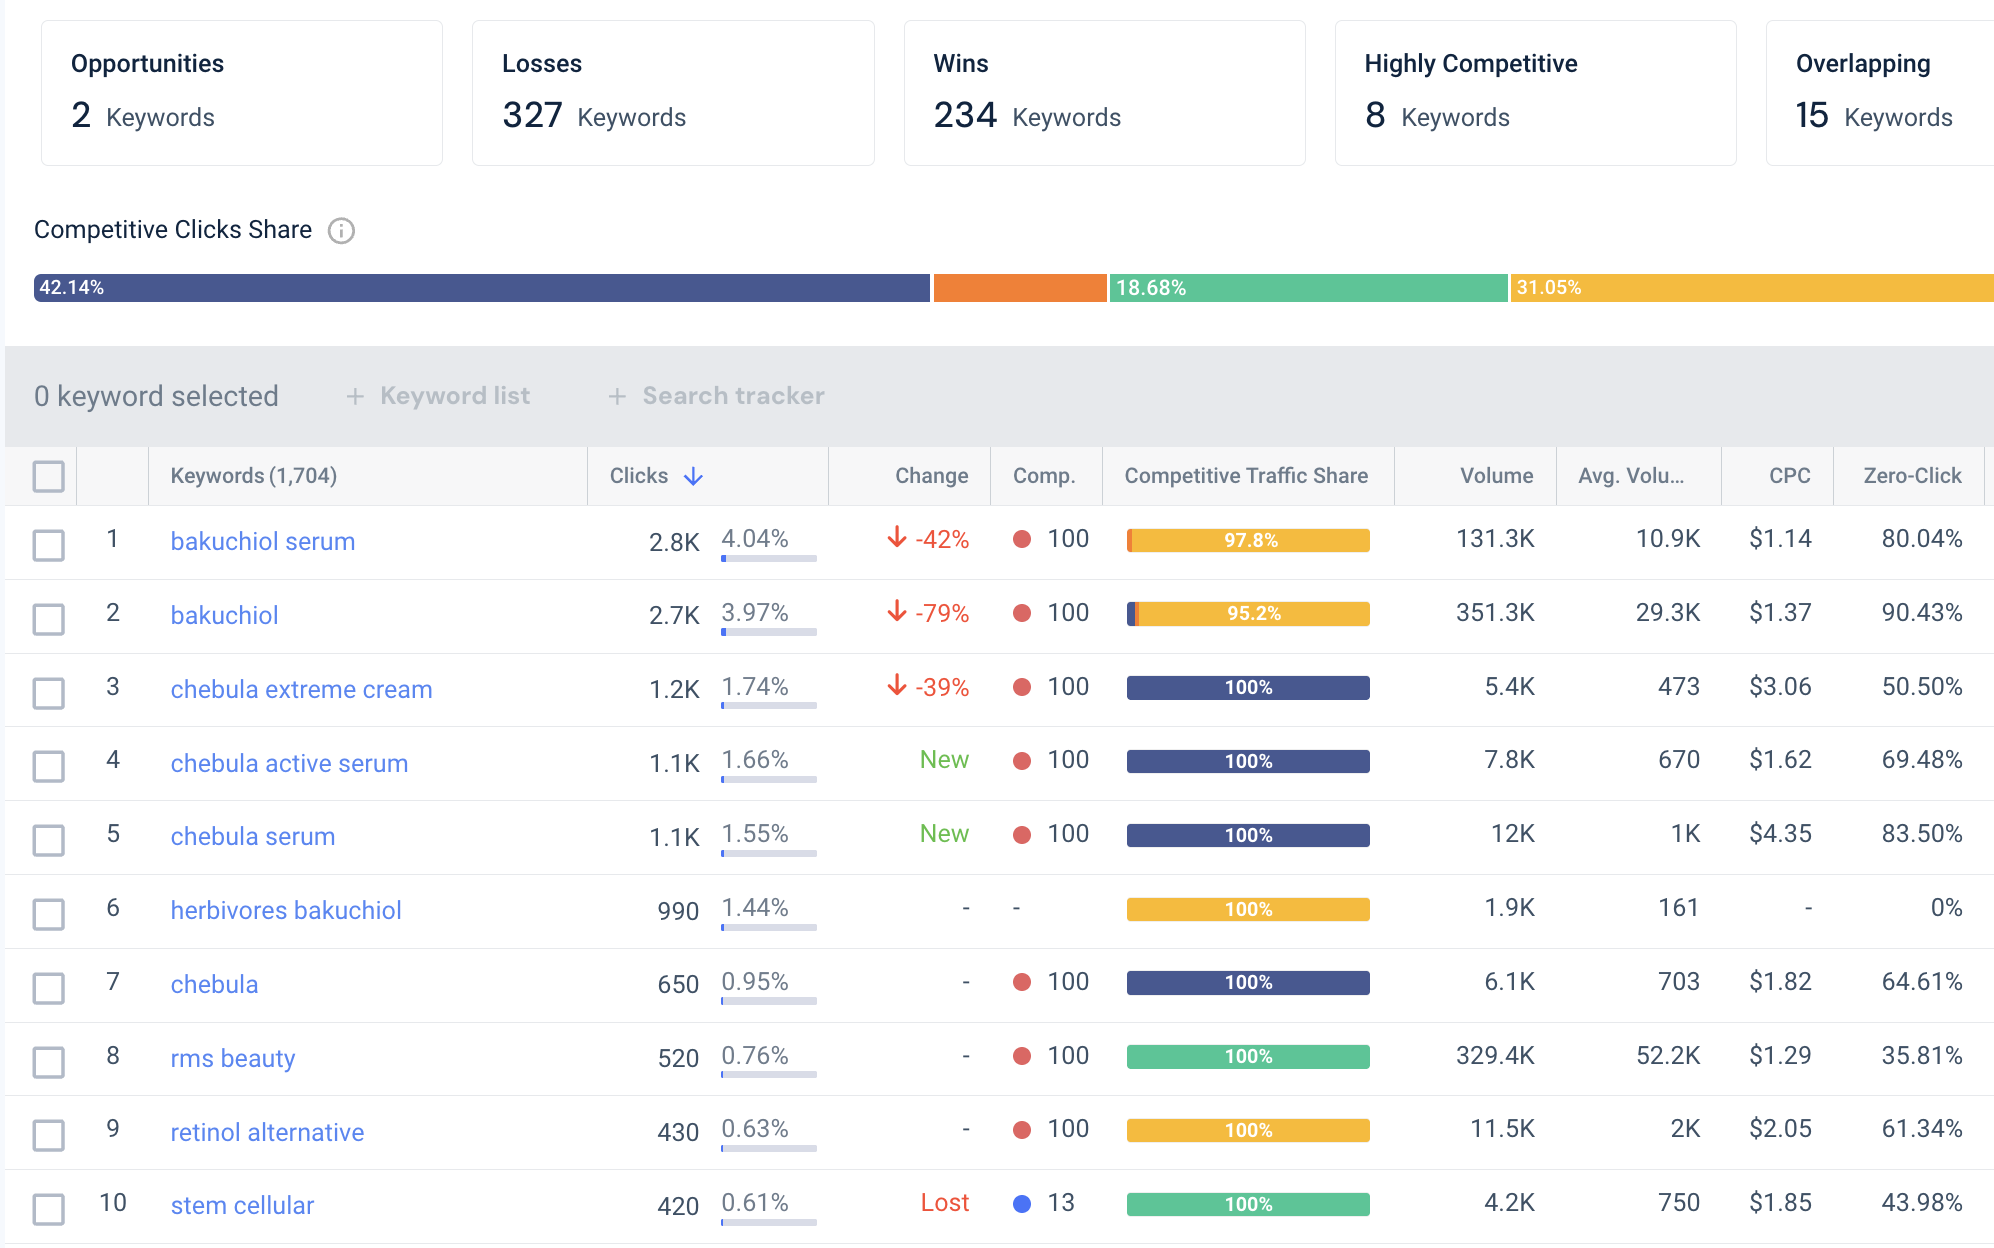The width and height of the screenshot is (1994, 1248).
Task: Click the blue competition dot for stem cellular
Action: point(1022,1204)
